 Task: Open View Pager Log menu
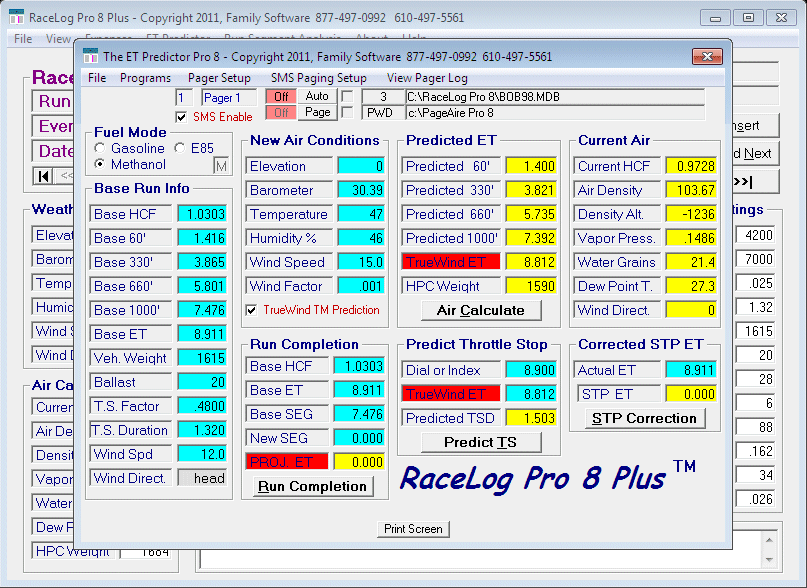pos(427,77)
